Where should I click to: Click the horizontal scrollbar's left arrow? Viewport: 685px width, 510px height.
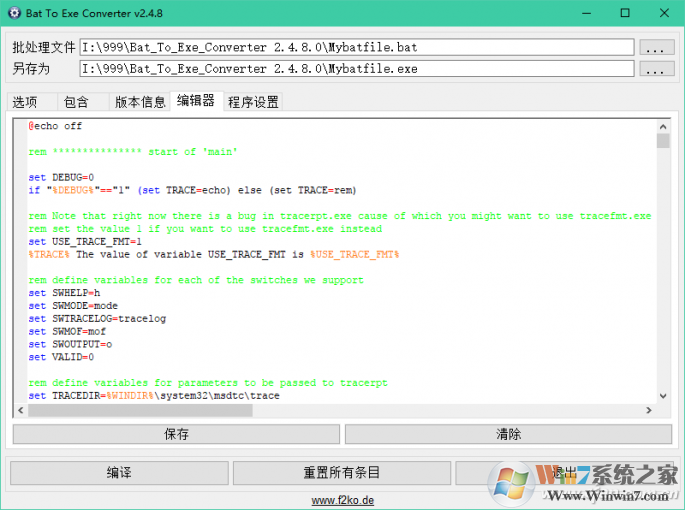[21, 410]
